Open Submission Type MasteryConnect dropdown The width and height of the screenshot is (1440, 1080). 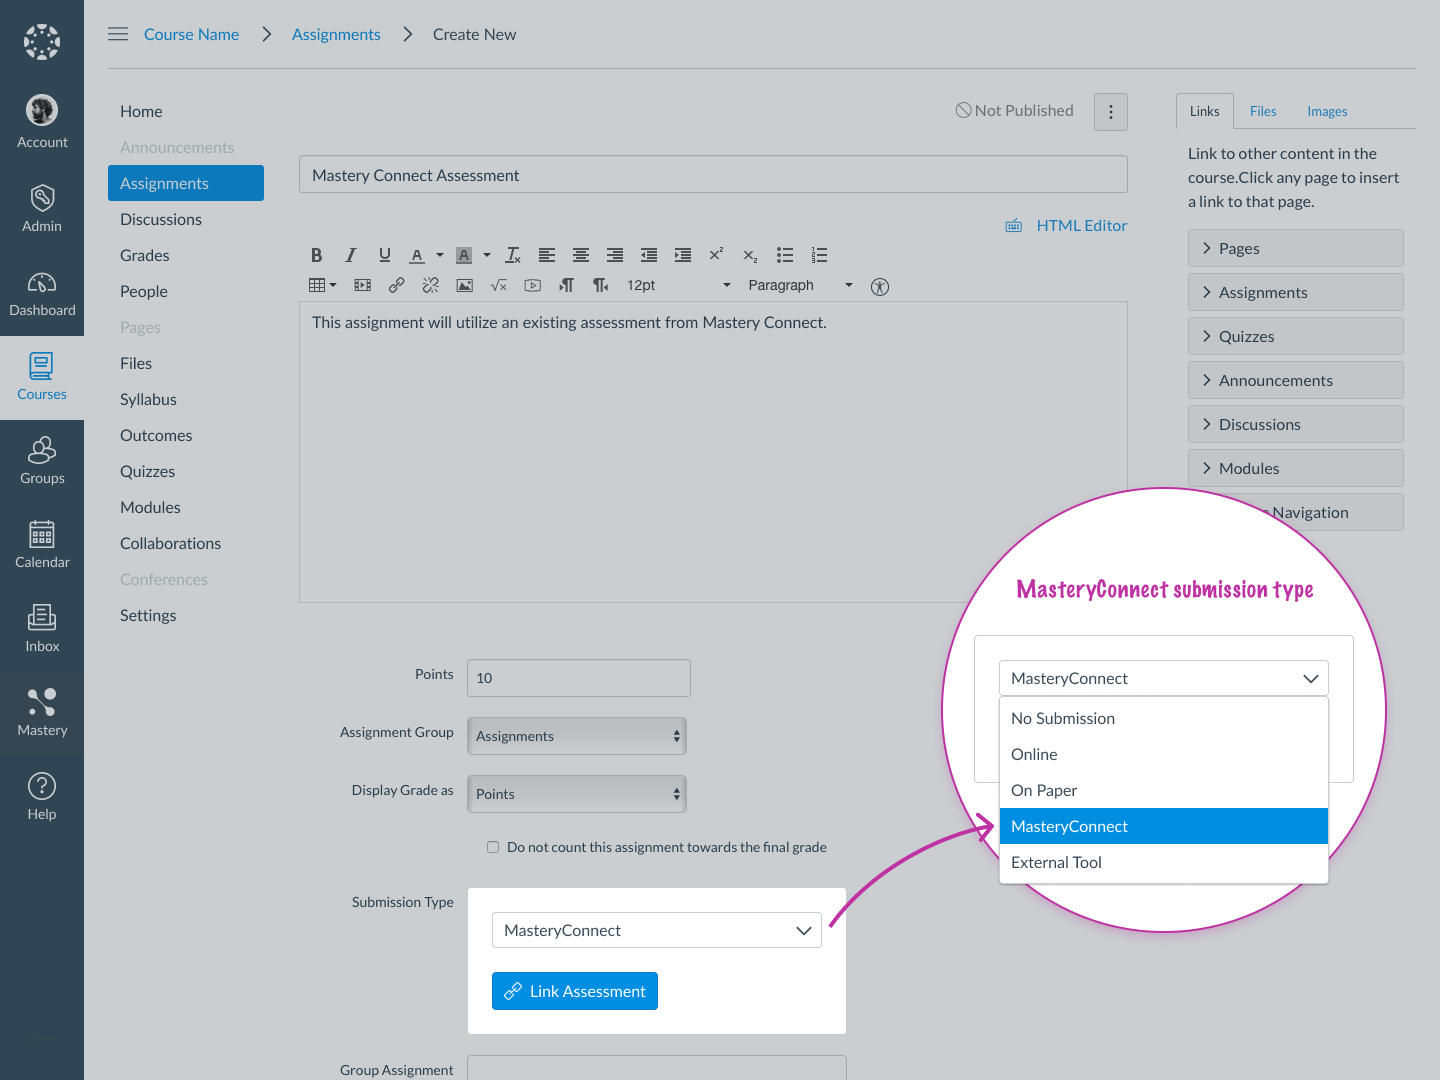[657, 930]
